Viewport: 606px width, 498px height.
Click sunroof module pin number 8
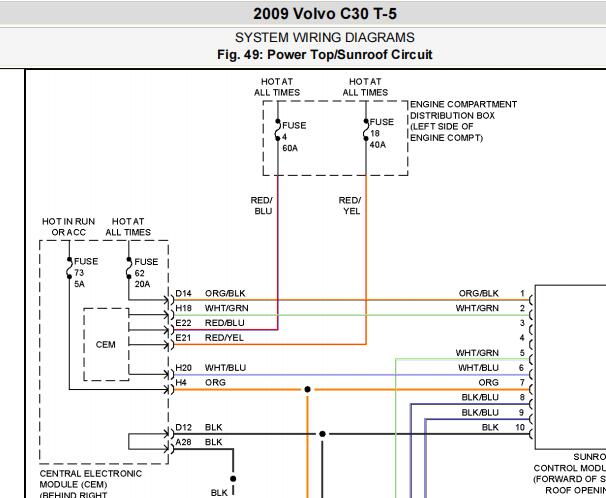click(522, 397)
